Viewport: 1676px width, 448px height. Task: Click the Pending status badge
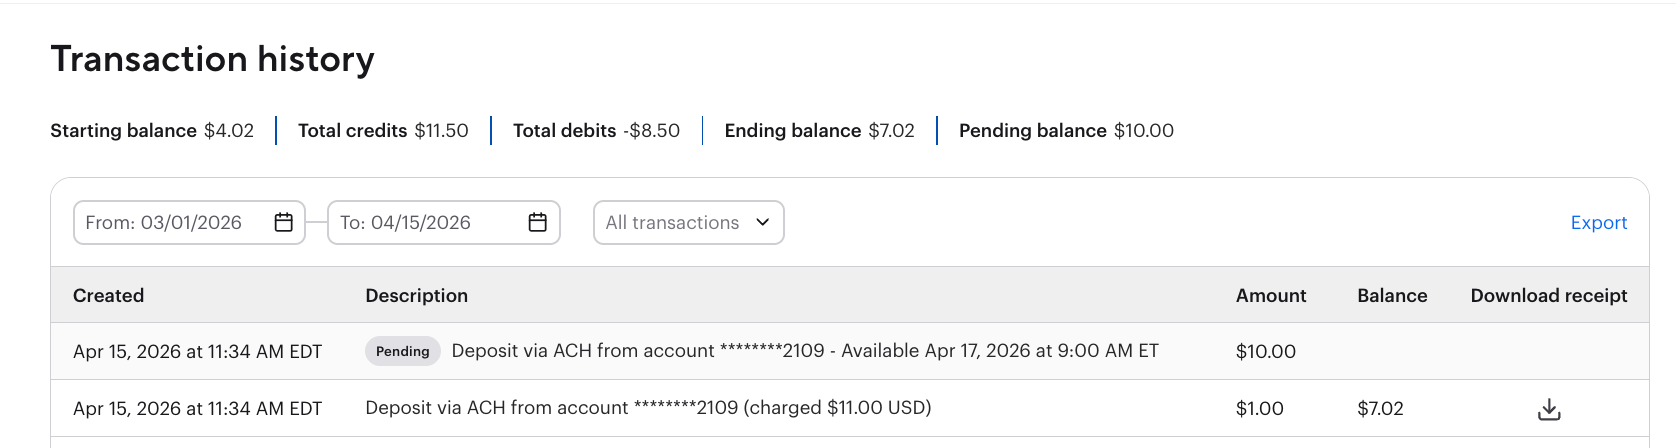coord(402,351)
